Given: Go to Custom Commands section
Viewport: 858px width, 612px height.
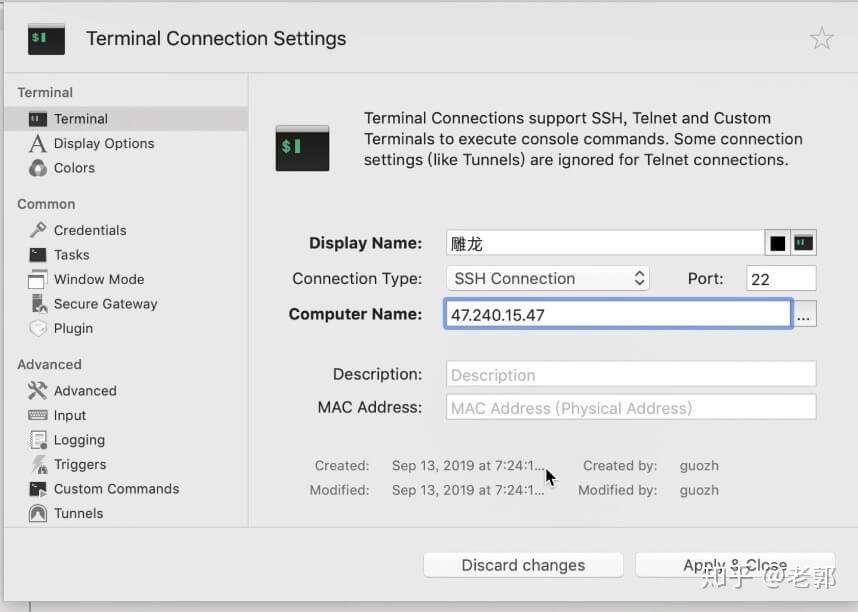Looking at the screenshot, I should pos(116,489).
